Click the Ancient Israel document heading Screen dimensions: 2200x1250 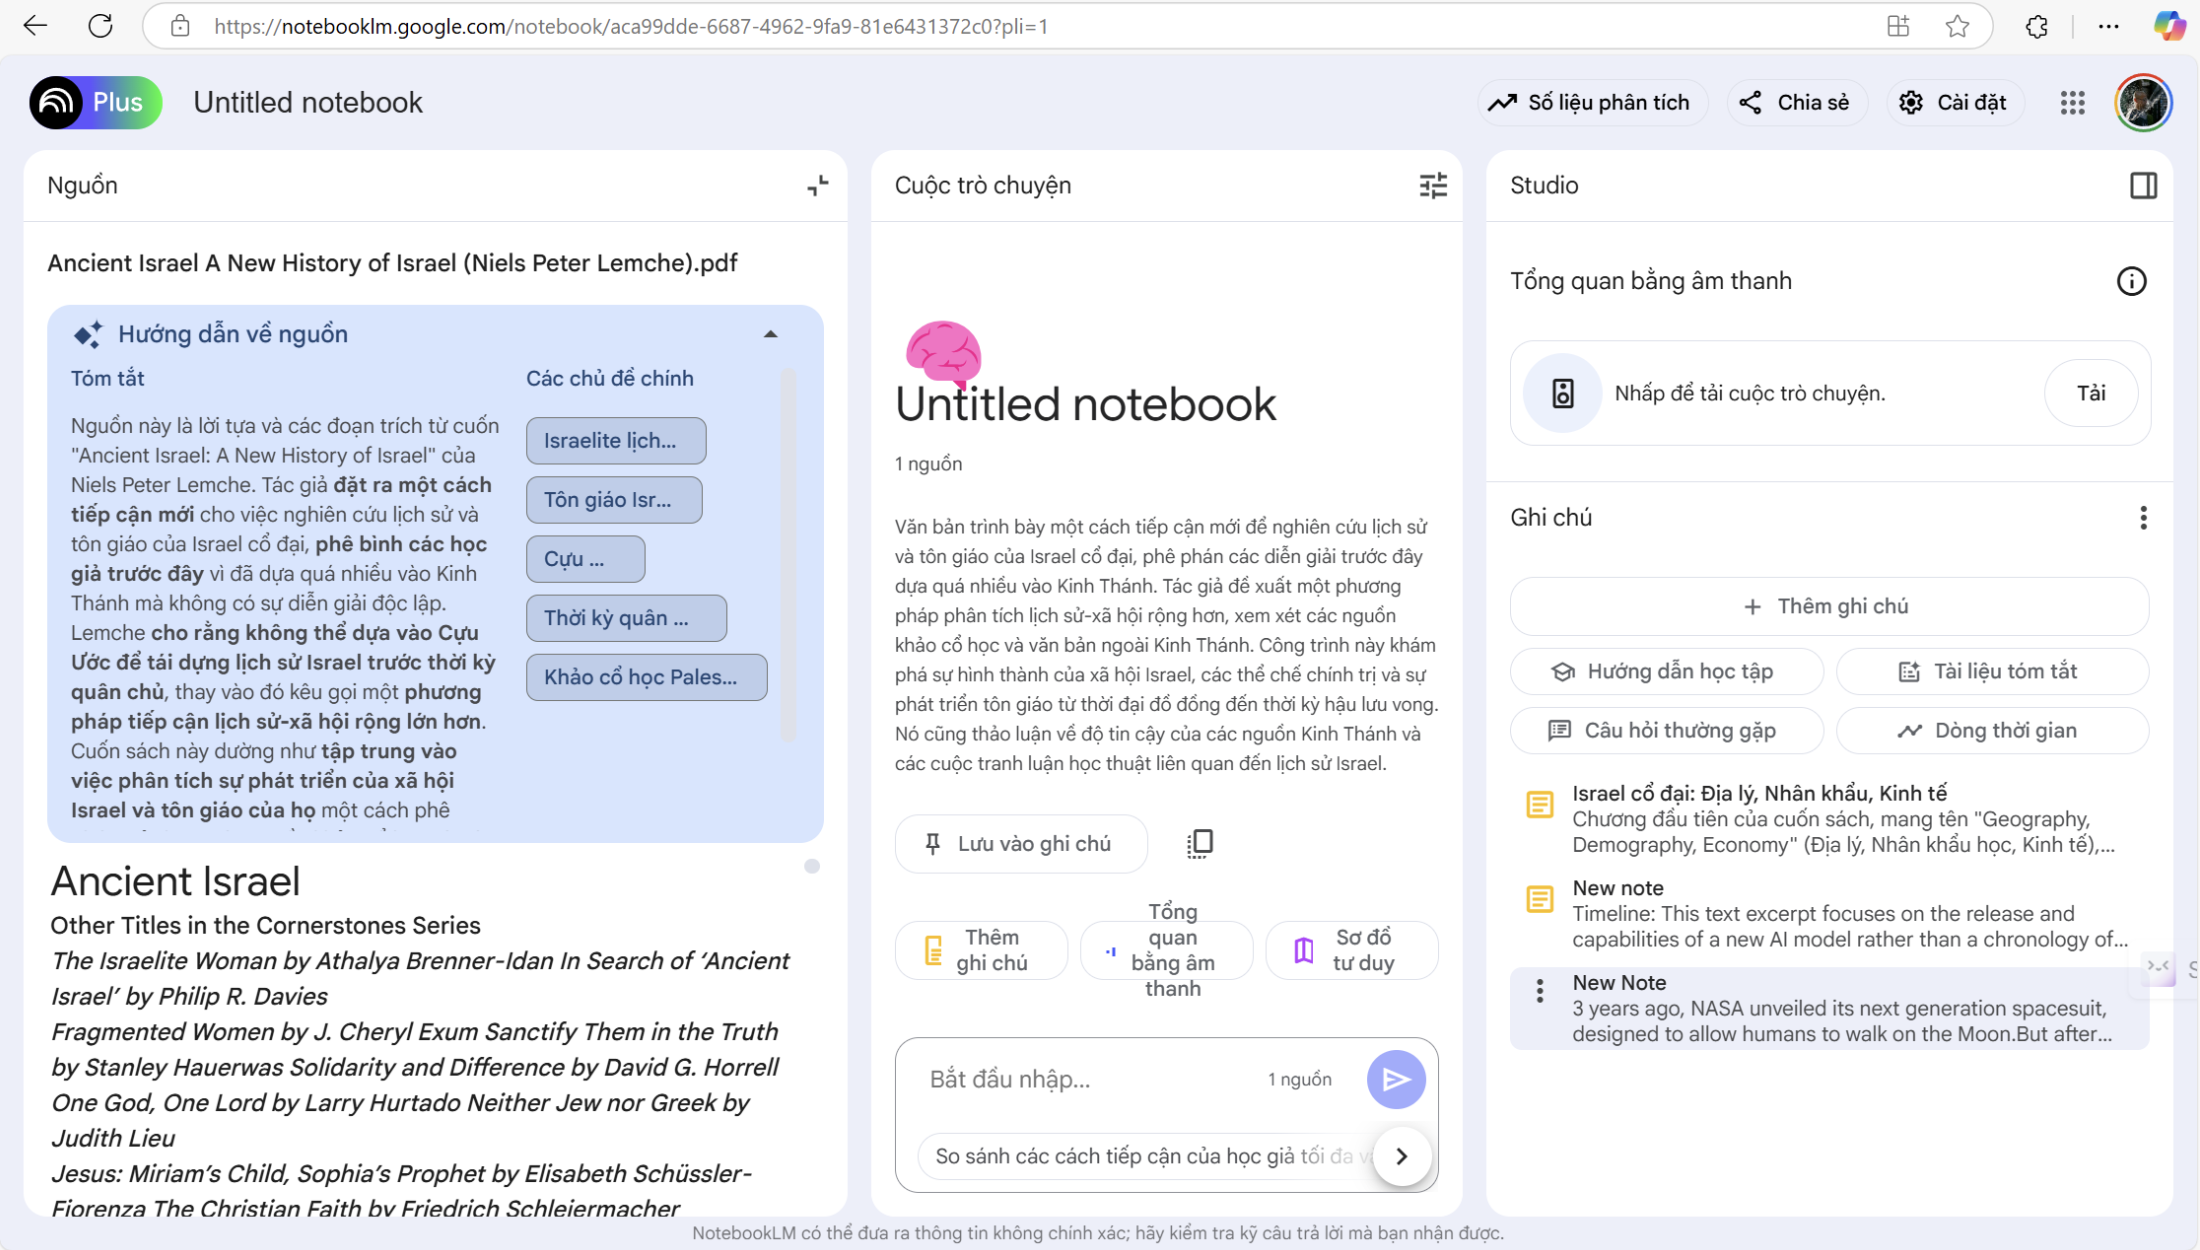pyautogui.click(x=175, y=881)
